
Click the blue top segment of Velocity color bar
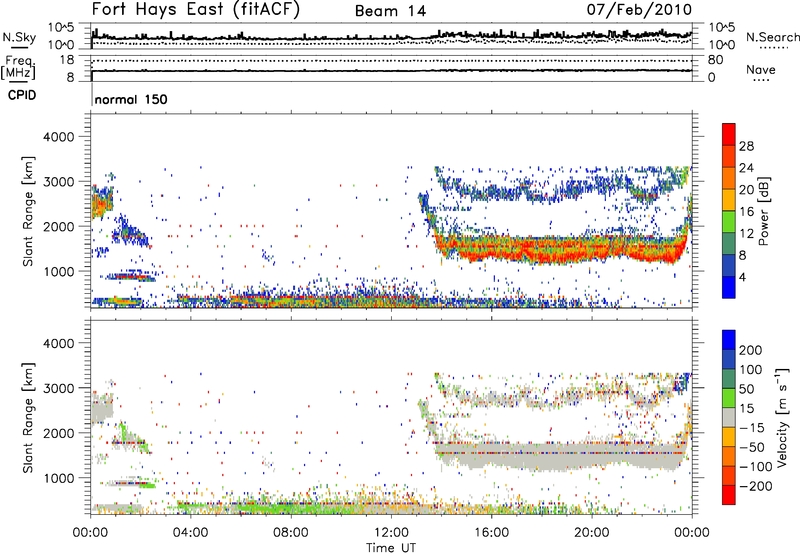coord(729,340)
